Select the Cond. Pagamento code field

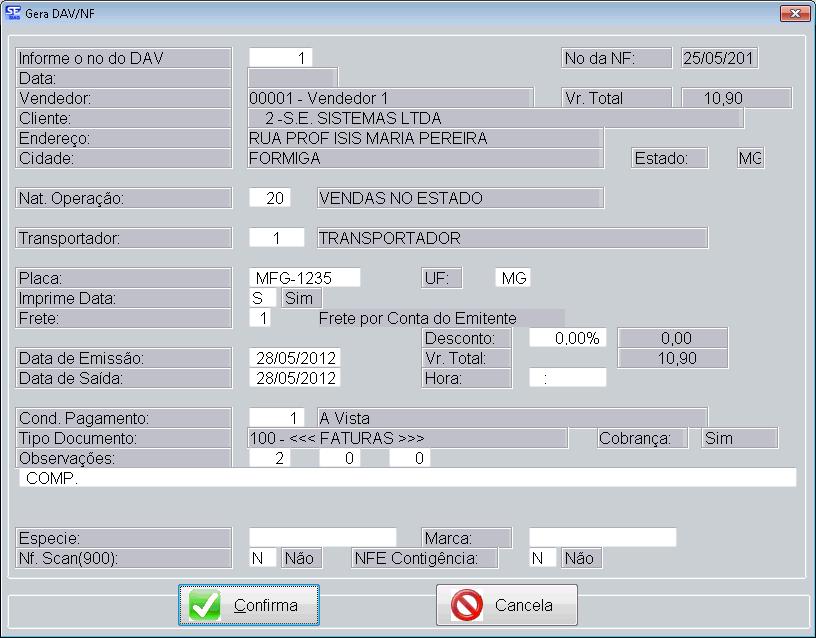point(276,418)
